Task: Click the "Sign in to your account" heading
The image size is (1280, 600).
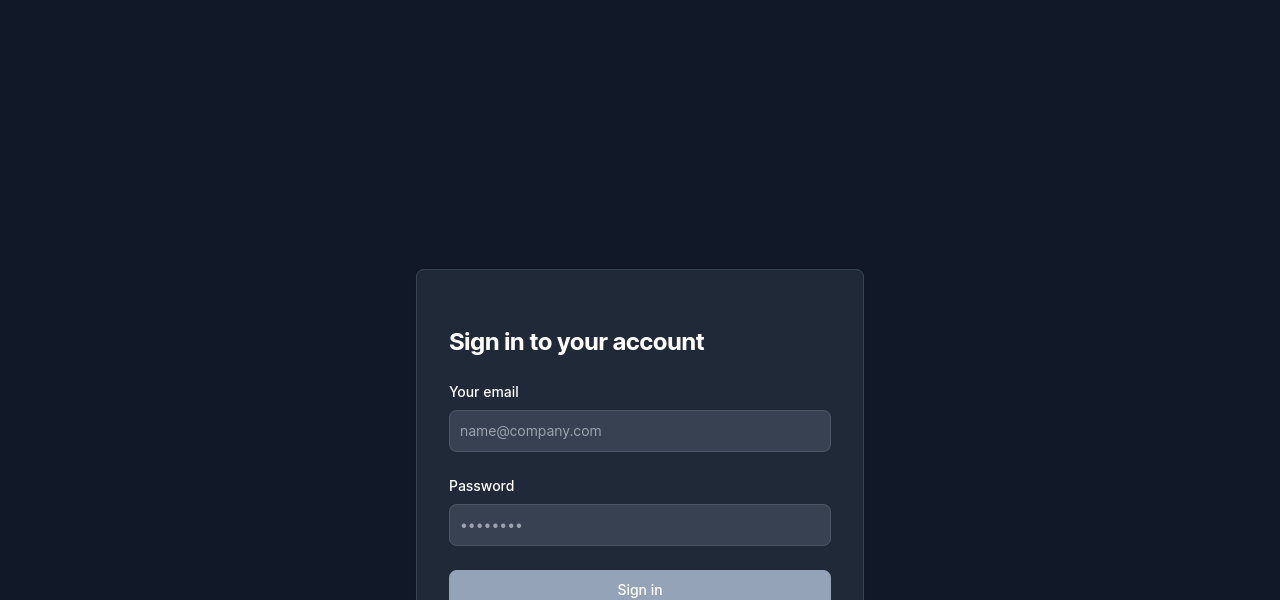Action: [576, 342]
